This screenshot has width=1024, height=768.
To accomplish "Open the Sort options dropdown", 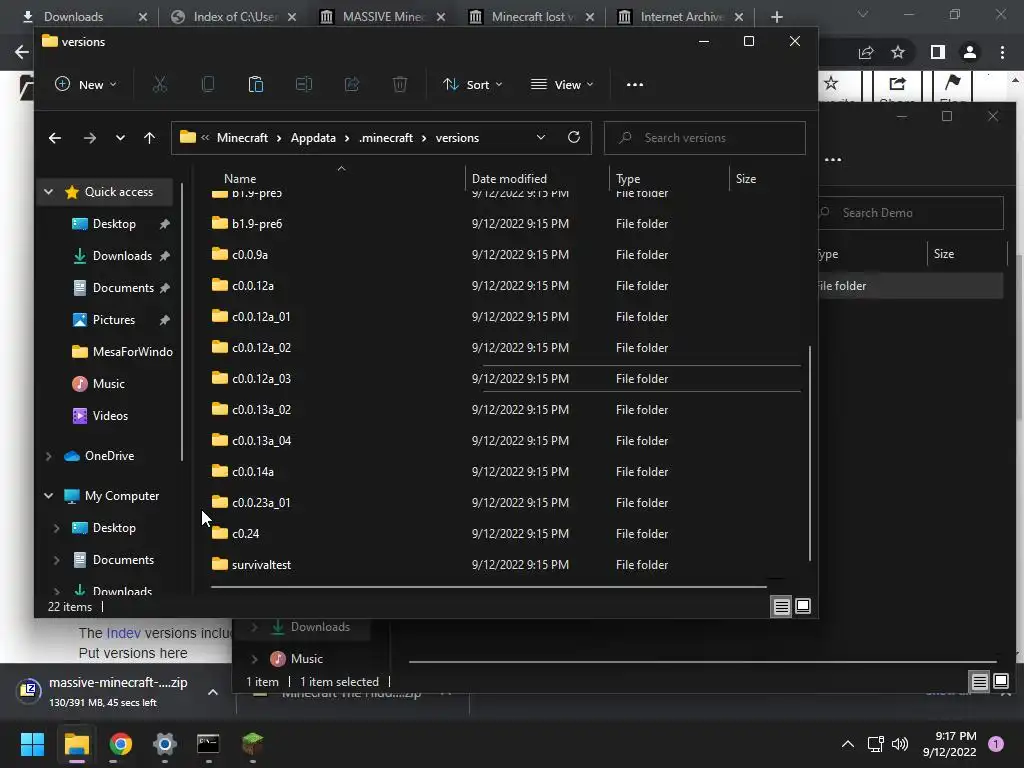I will [473, 84].
